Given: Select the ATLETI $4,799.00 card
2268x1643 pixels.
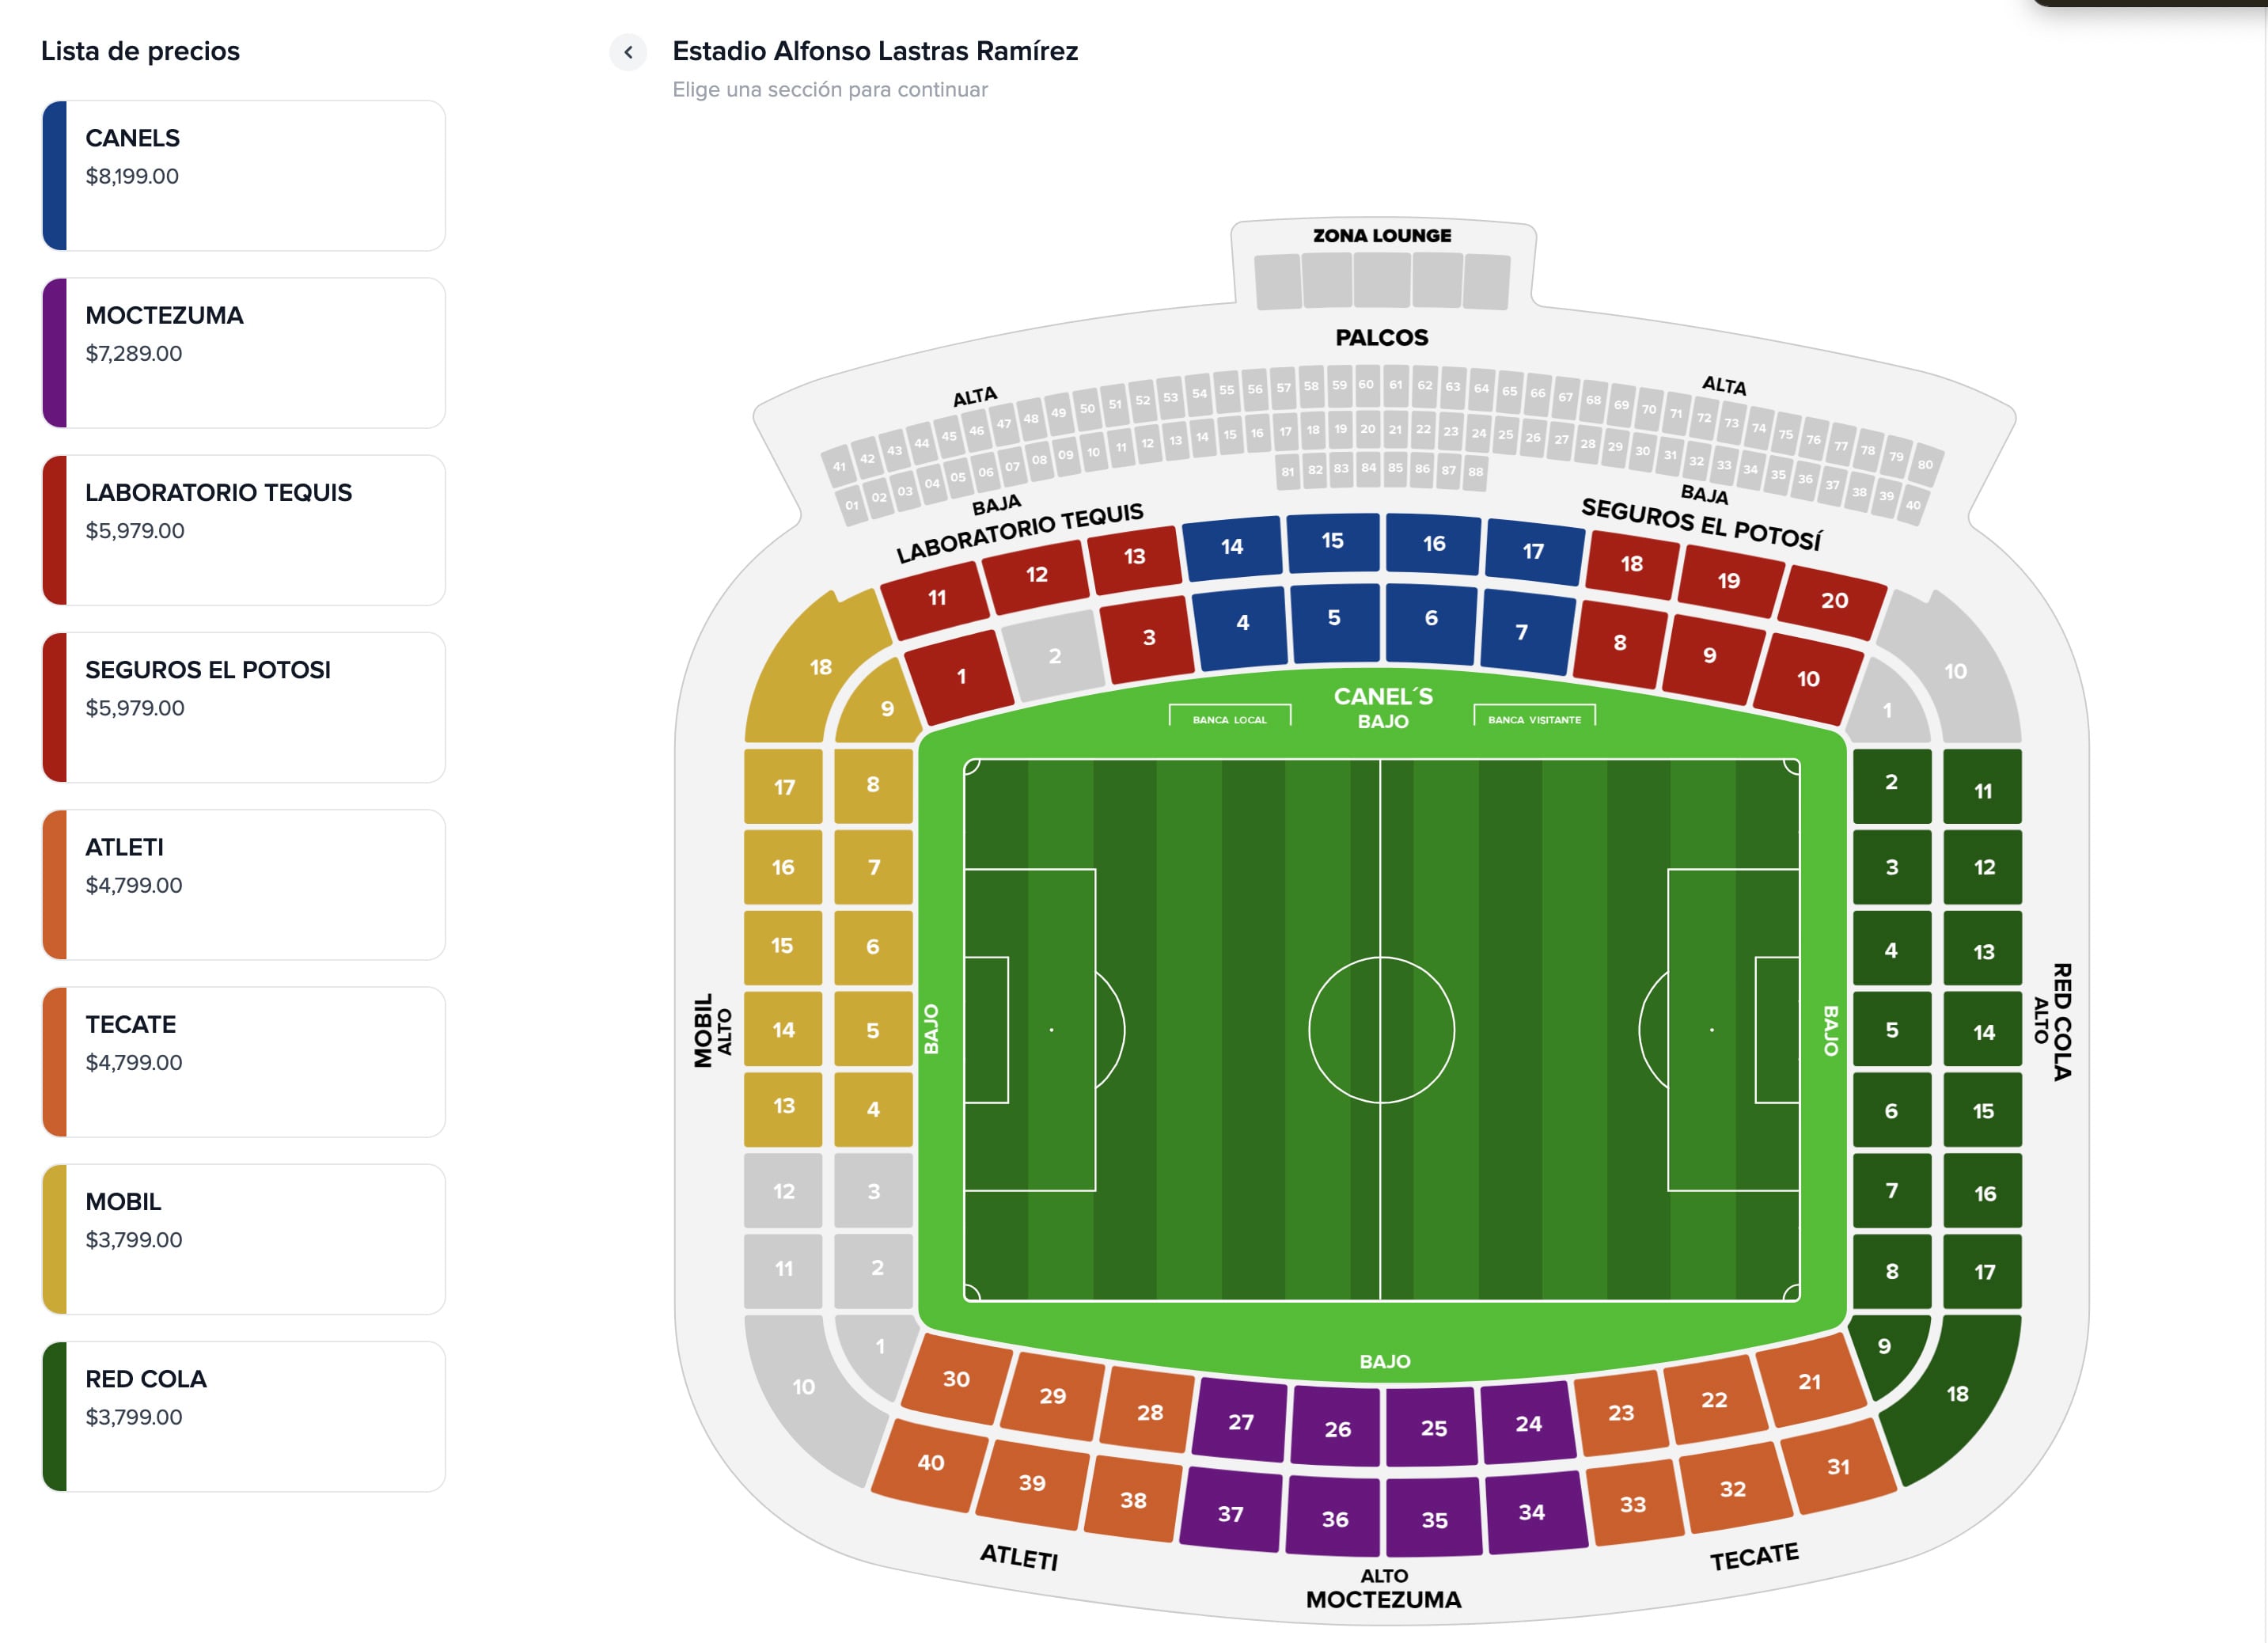Looking at the screenshot, I should coord(242,885).
